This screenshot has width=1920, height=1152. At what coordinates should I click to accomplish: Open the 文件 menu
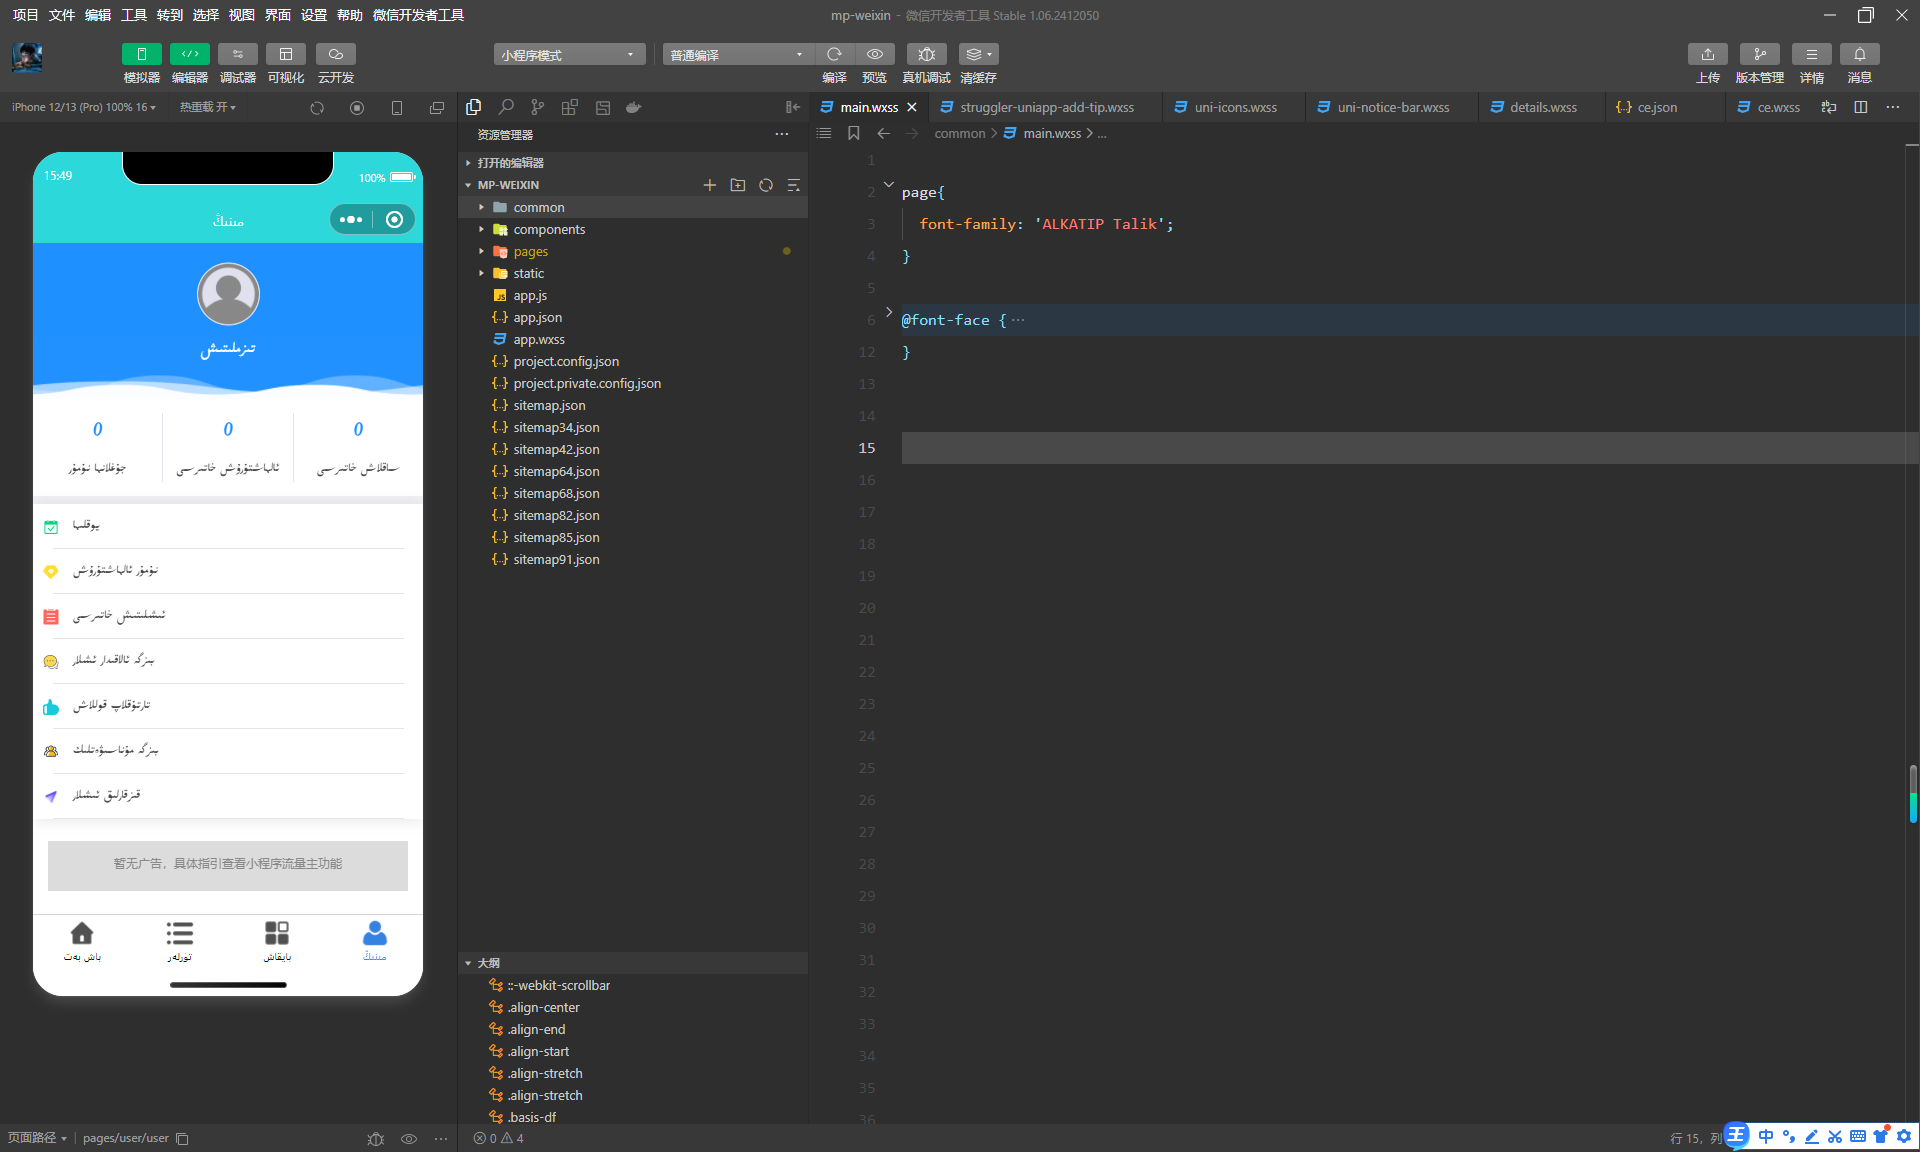(61, 15)
